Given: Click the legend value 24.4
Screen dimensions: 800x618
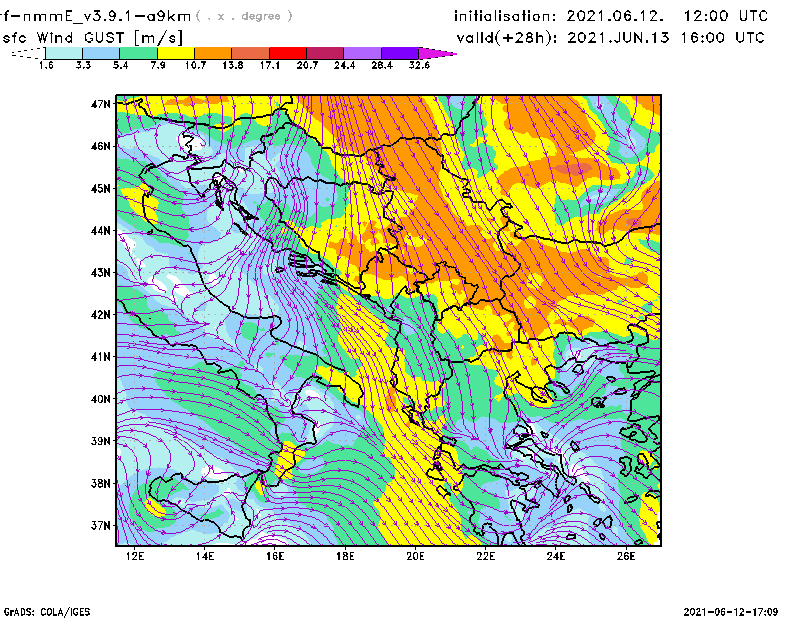Looking at the screenshot, I should tap(344, 65).
